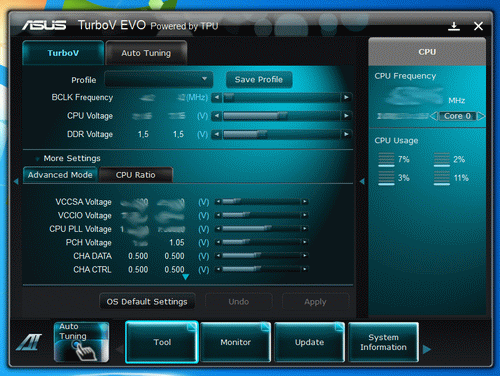
Task: Increase BCLK Frequency with right arrow
Action: (x=346, y=97)
